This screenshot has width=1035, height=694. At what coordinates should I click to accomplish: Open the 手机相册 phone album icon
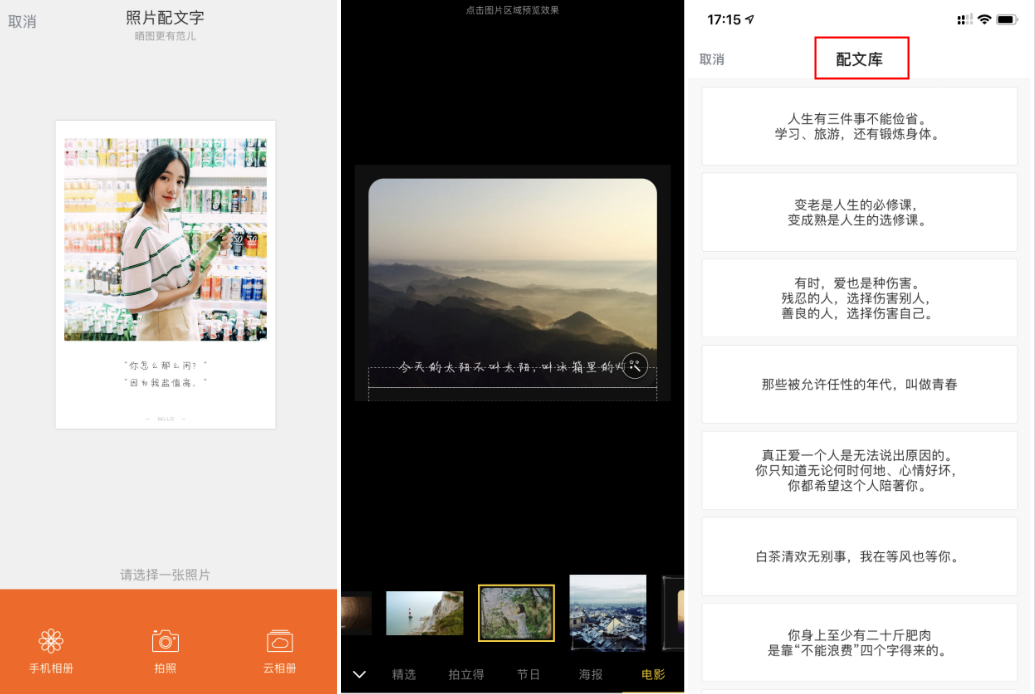[51, 641]
